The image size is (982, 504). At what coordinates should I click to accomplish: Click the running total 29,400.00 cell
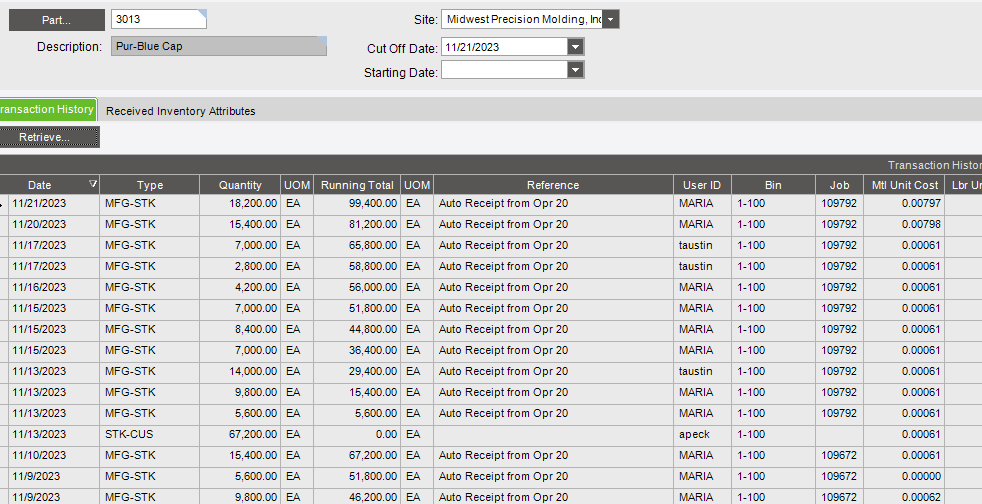[x=357, y=371]
